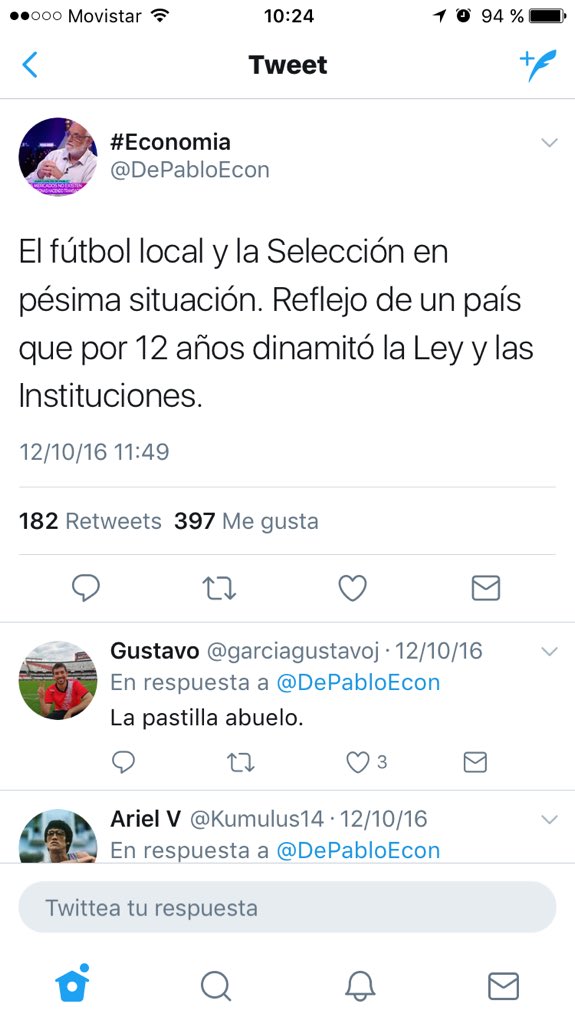The height and width of the screenshot is (1024, 575).
Task: Open the compose new tweet feather icon
Action: (x=538, y=65)
